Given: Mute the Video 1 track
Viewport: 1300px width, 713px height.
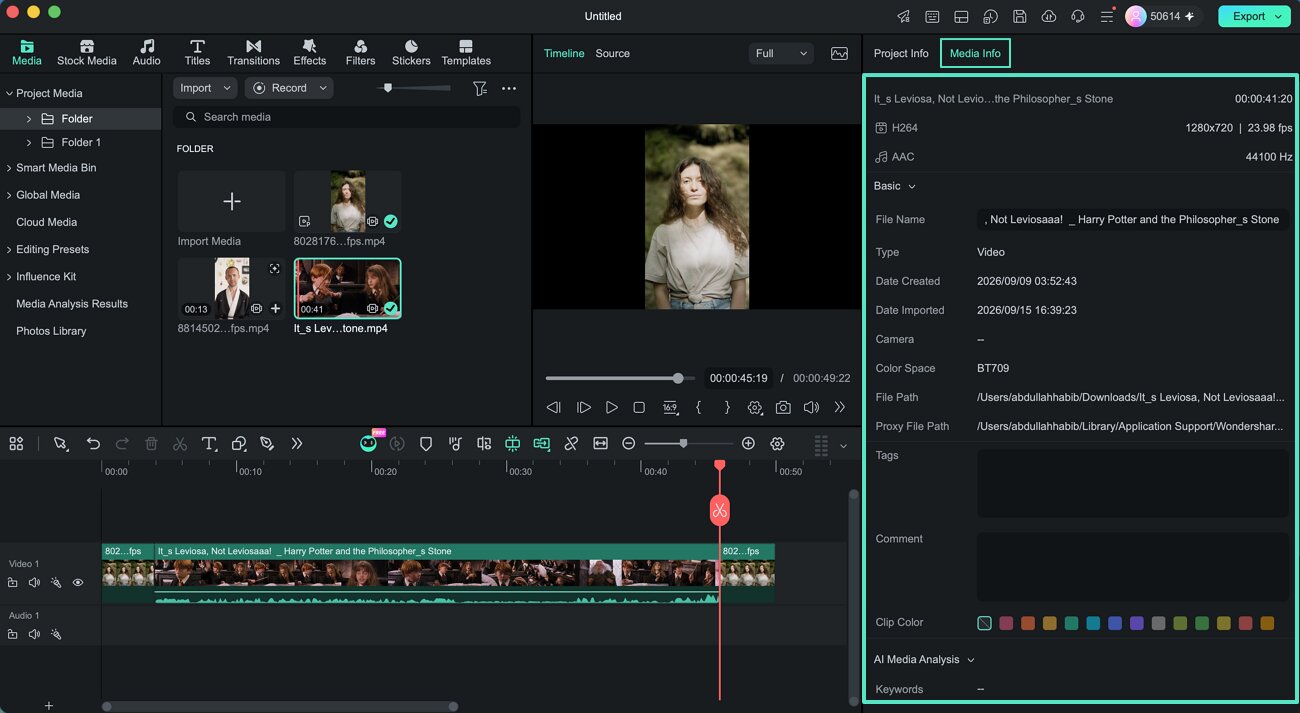Looking at the screenshot, I should [34, 582].
